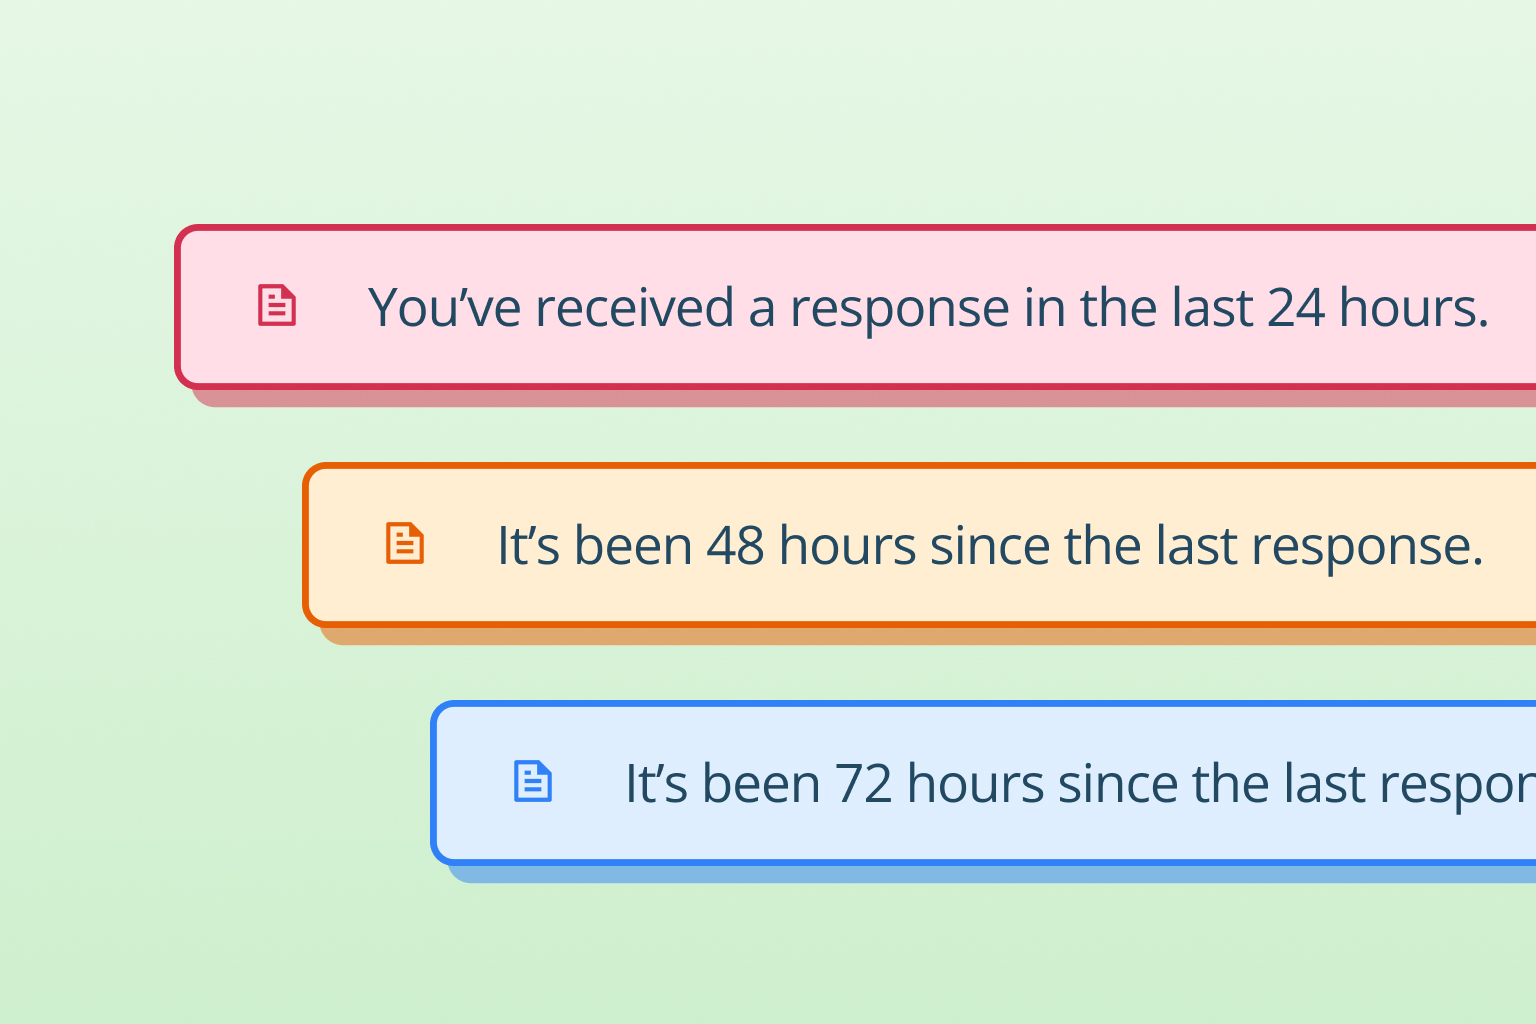The height and width of the screenshot is (1024, 1536).
Task: Click the red document icon
Action: click(x=277, y=305)
